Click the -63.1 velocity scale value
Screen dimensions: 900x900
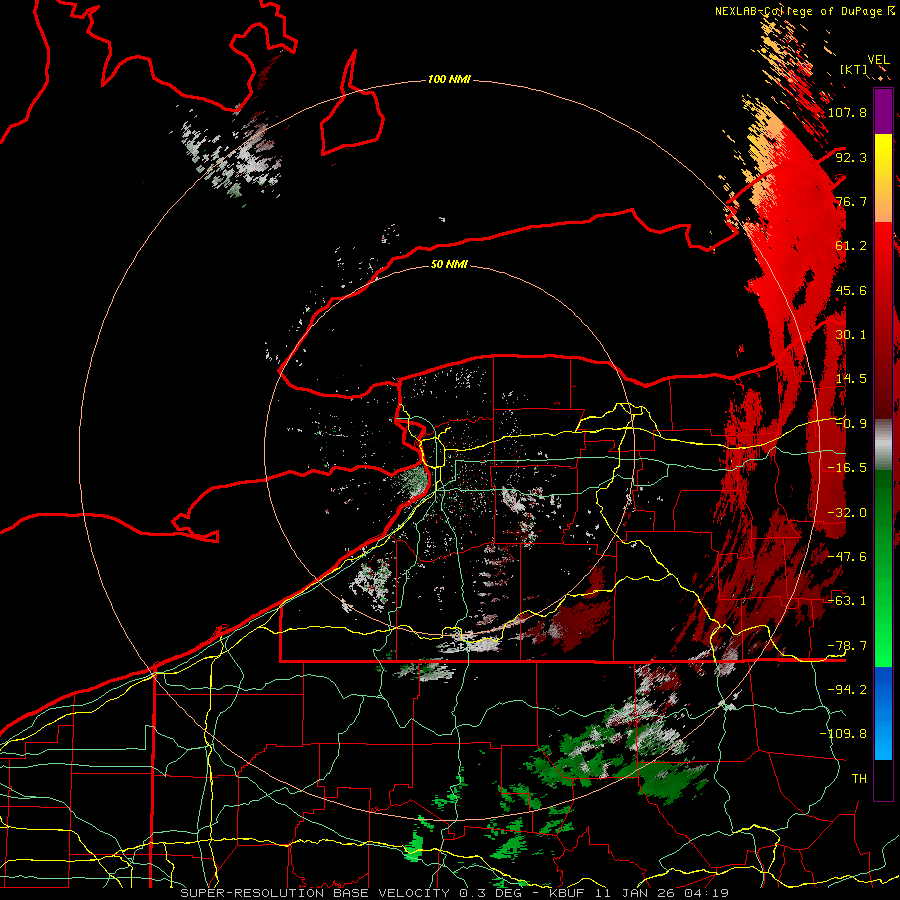point(847,601)
